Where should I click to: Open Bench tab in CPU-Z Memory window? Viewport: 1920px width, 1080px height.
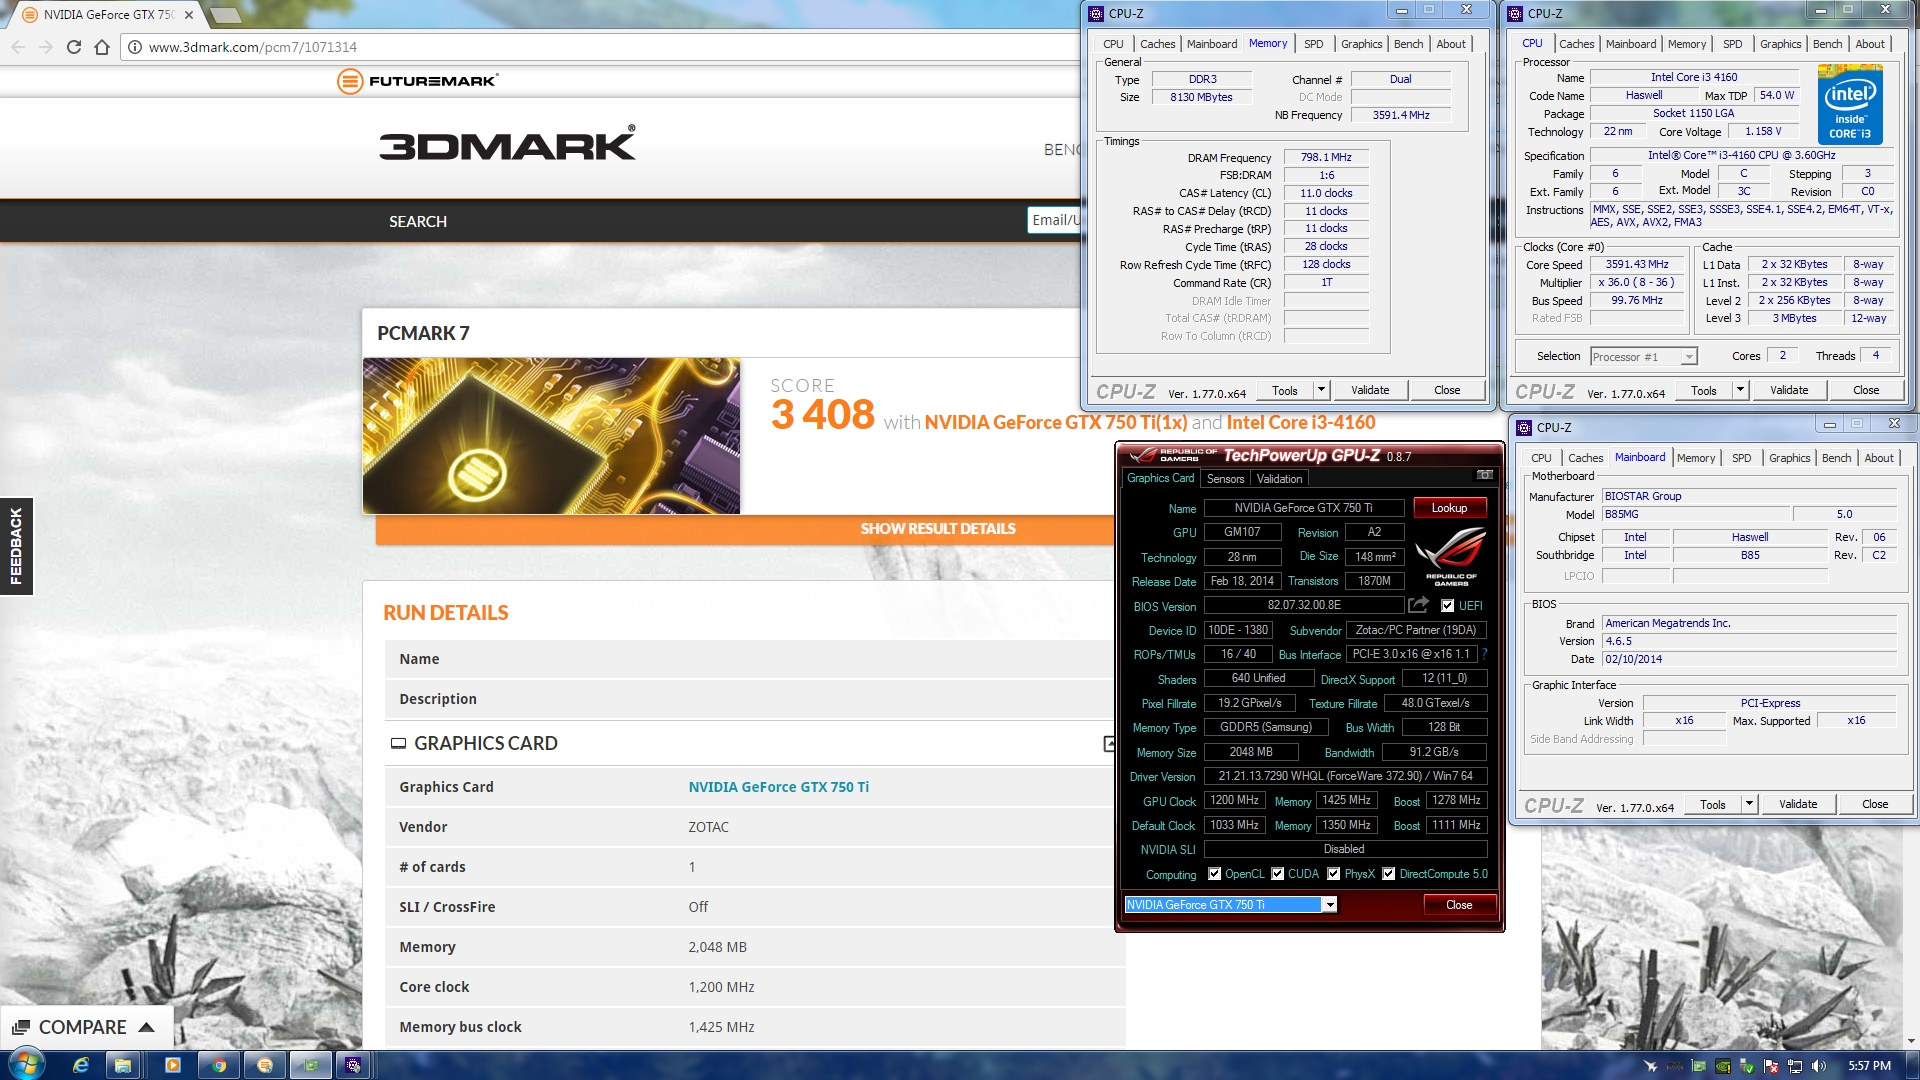[1408, 44]
